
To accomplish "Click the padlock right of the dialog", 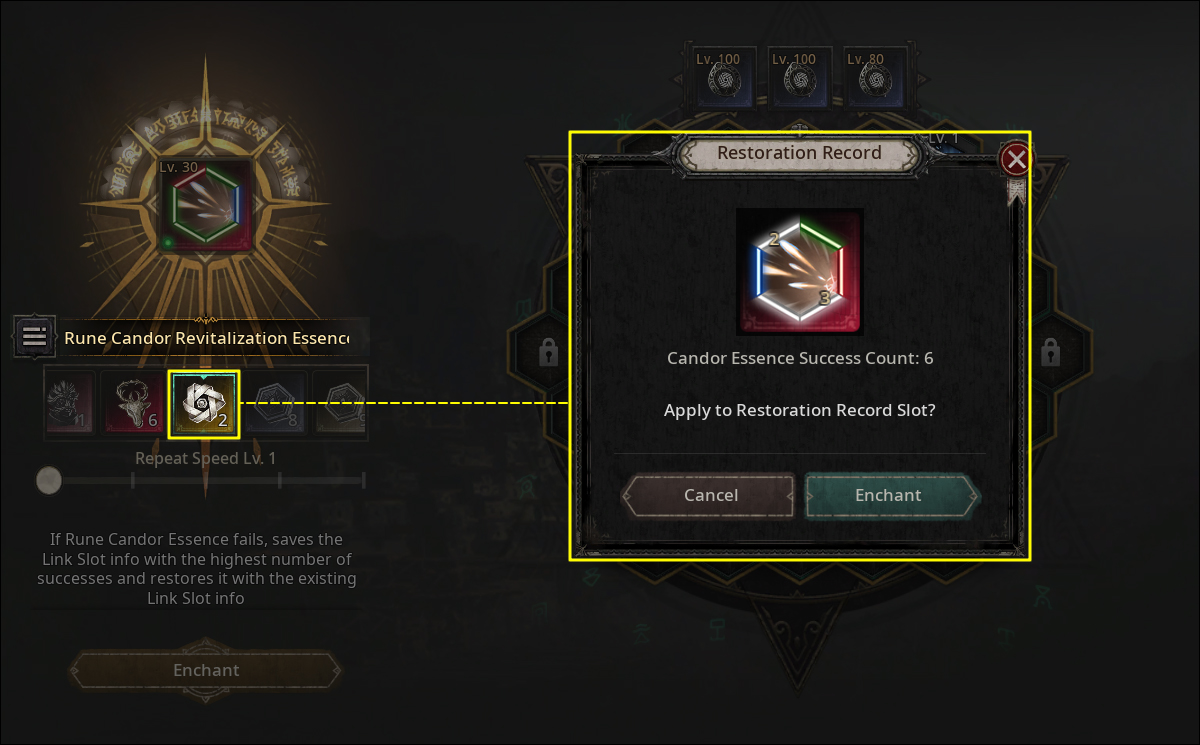I will tap(1050, 352).
